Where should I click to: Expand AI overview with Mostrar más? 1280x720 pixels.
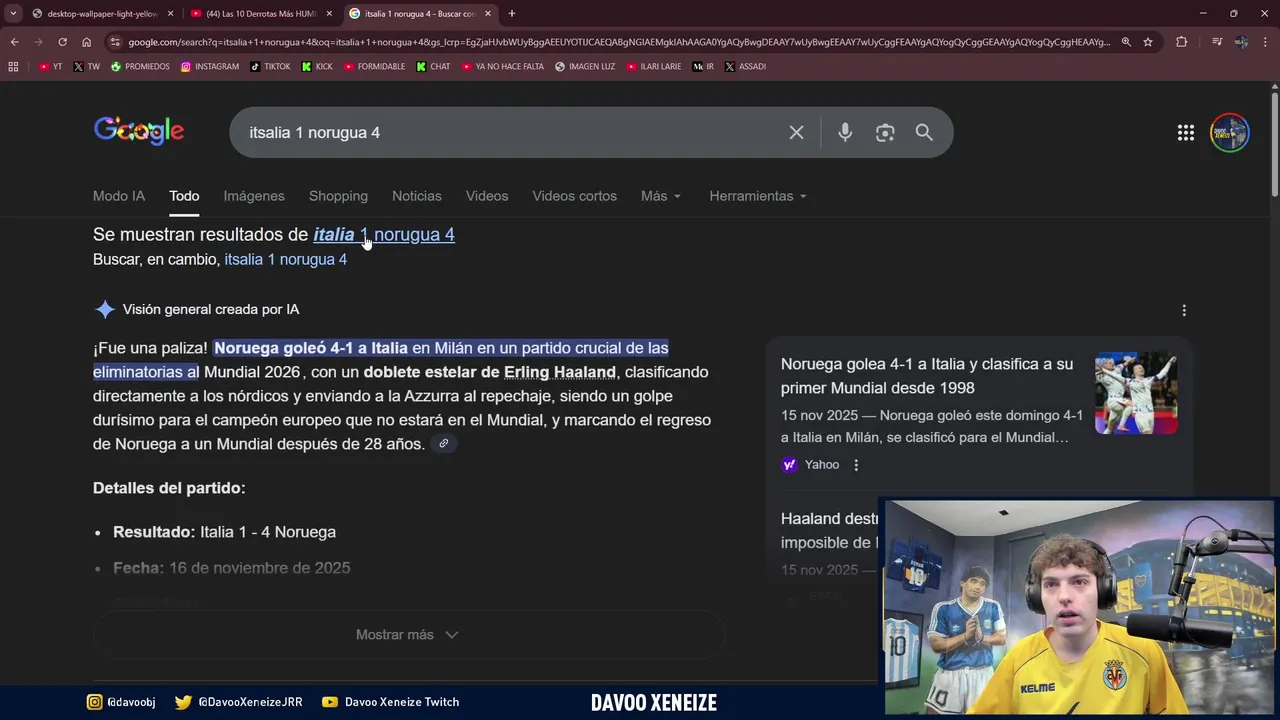pos(408,635)
